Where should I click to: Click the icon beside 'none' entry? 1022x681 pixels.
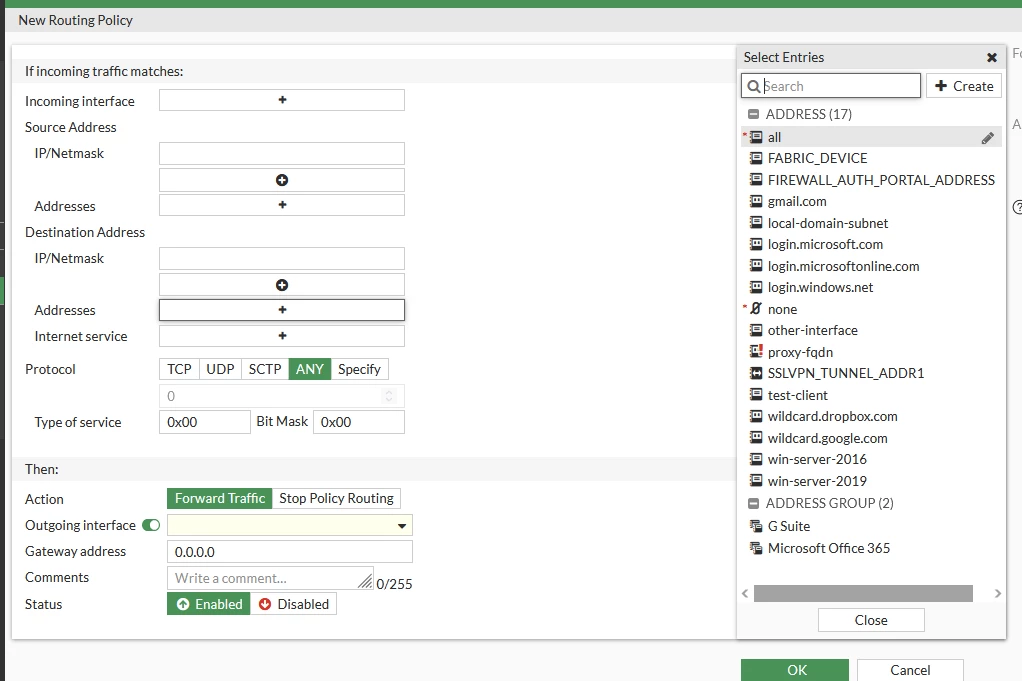tap(755, 309)
